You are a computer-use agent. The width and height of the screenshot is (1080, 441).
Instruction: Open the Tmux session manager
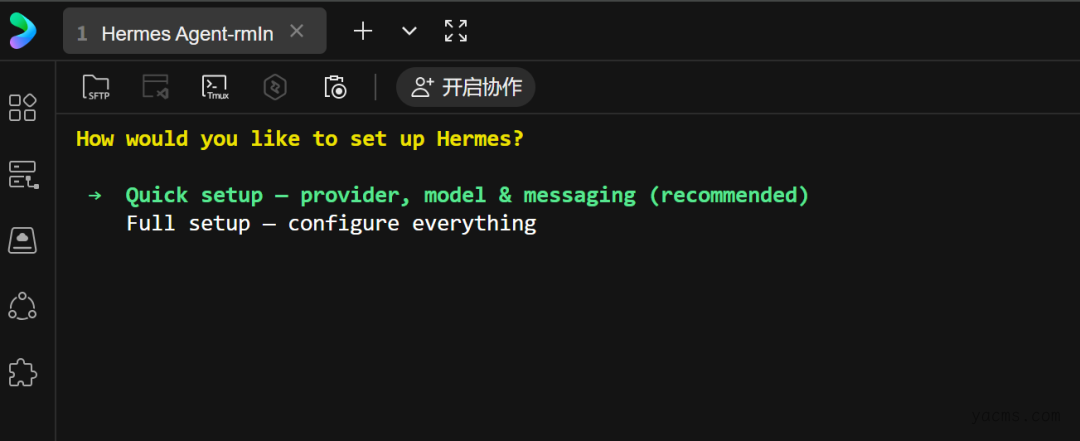tap(215, 87)
